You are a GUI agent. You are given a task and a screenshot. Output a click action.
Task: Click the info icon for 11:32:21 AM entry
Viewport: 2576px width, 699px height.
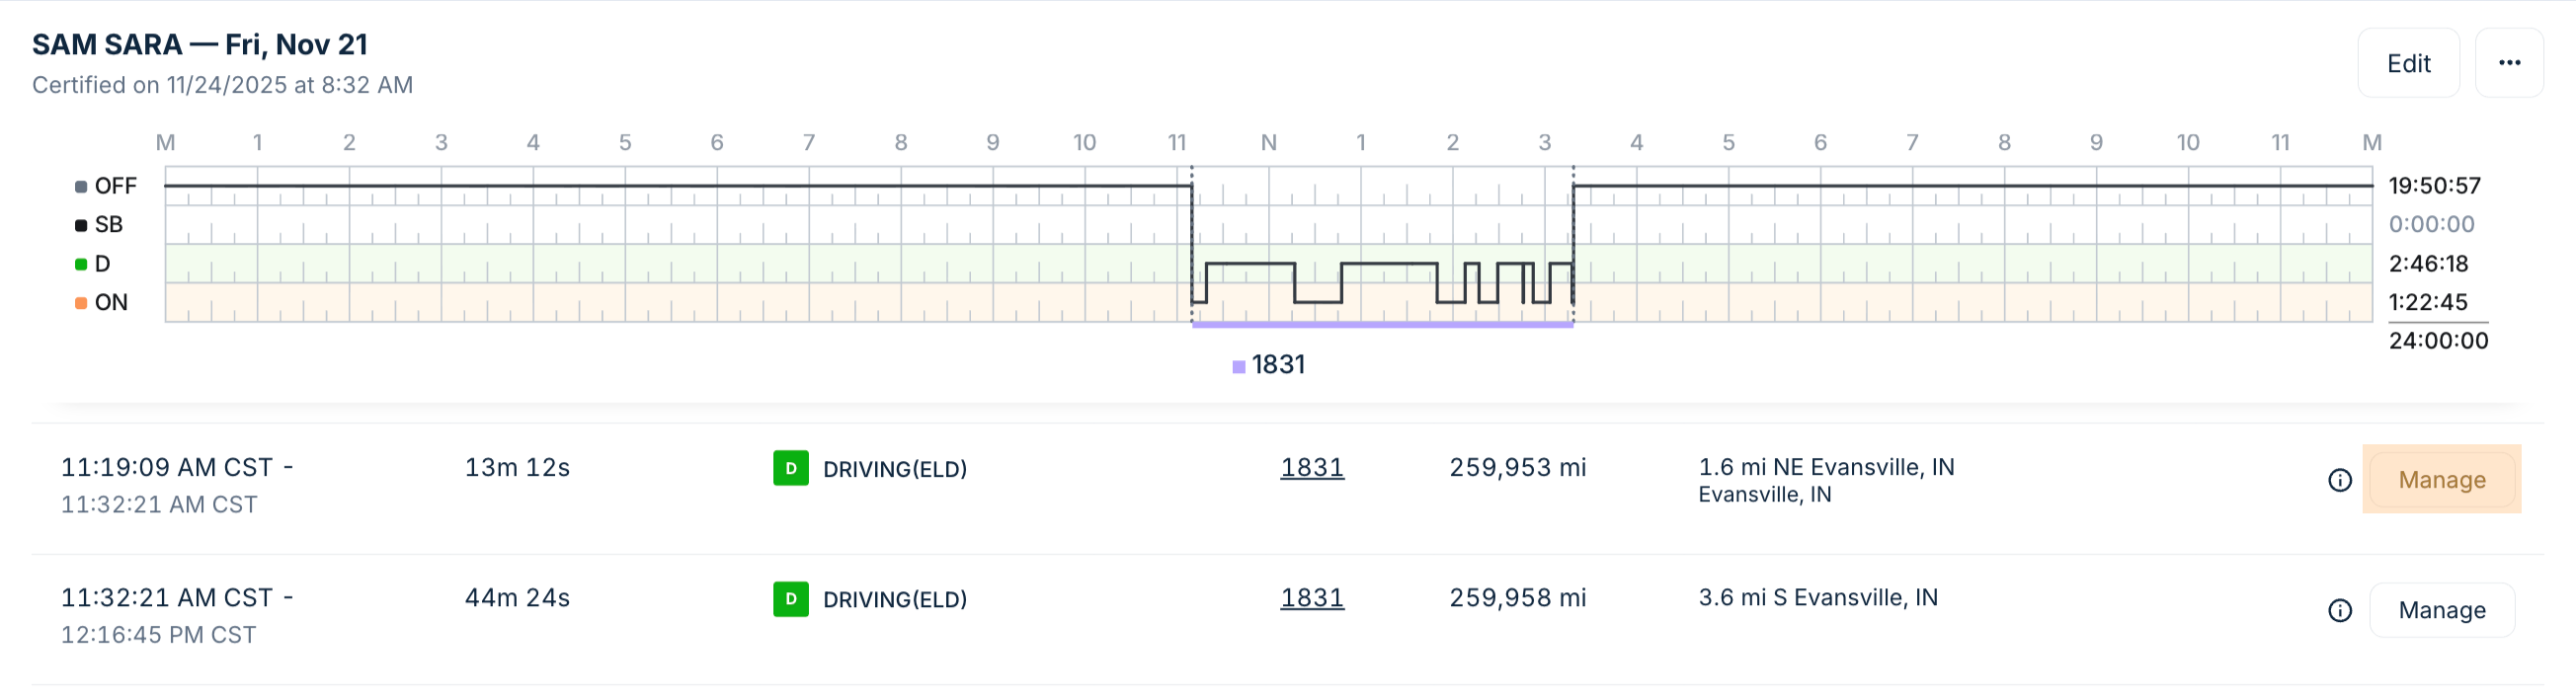pyautogui.click(x=2339, y=611)
